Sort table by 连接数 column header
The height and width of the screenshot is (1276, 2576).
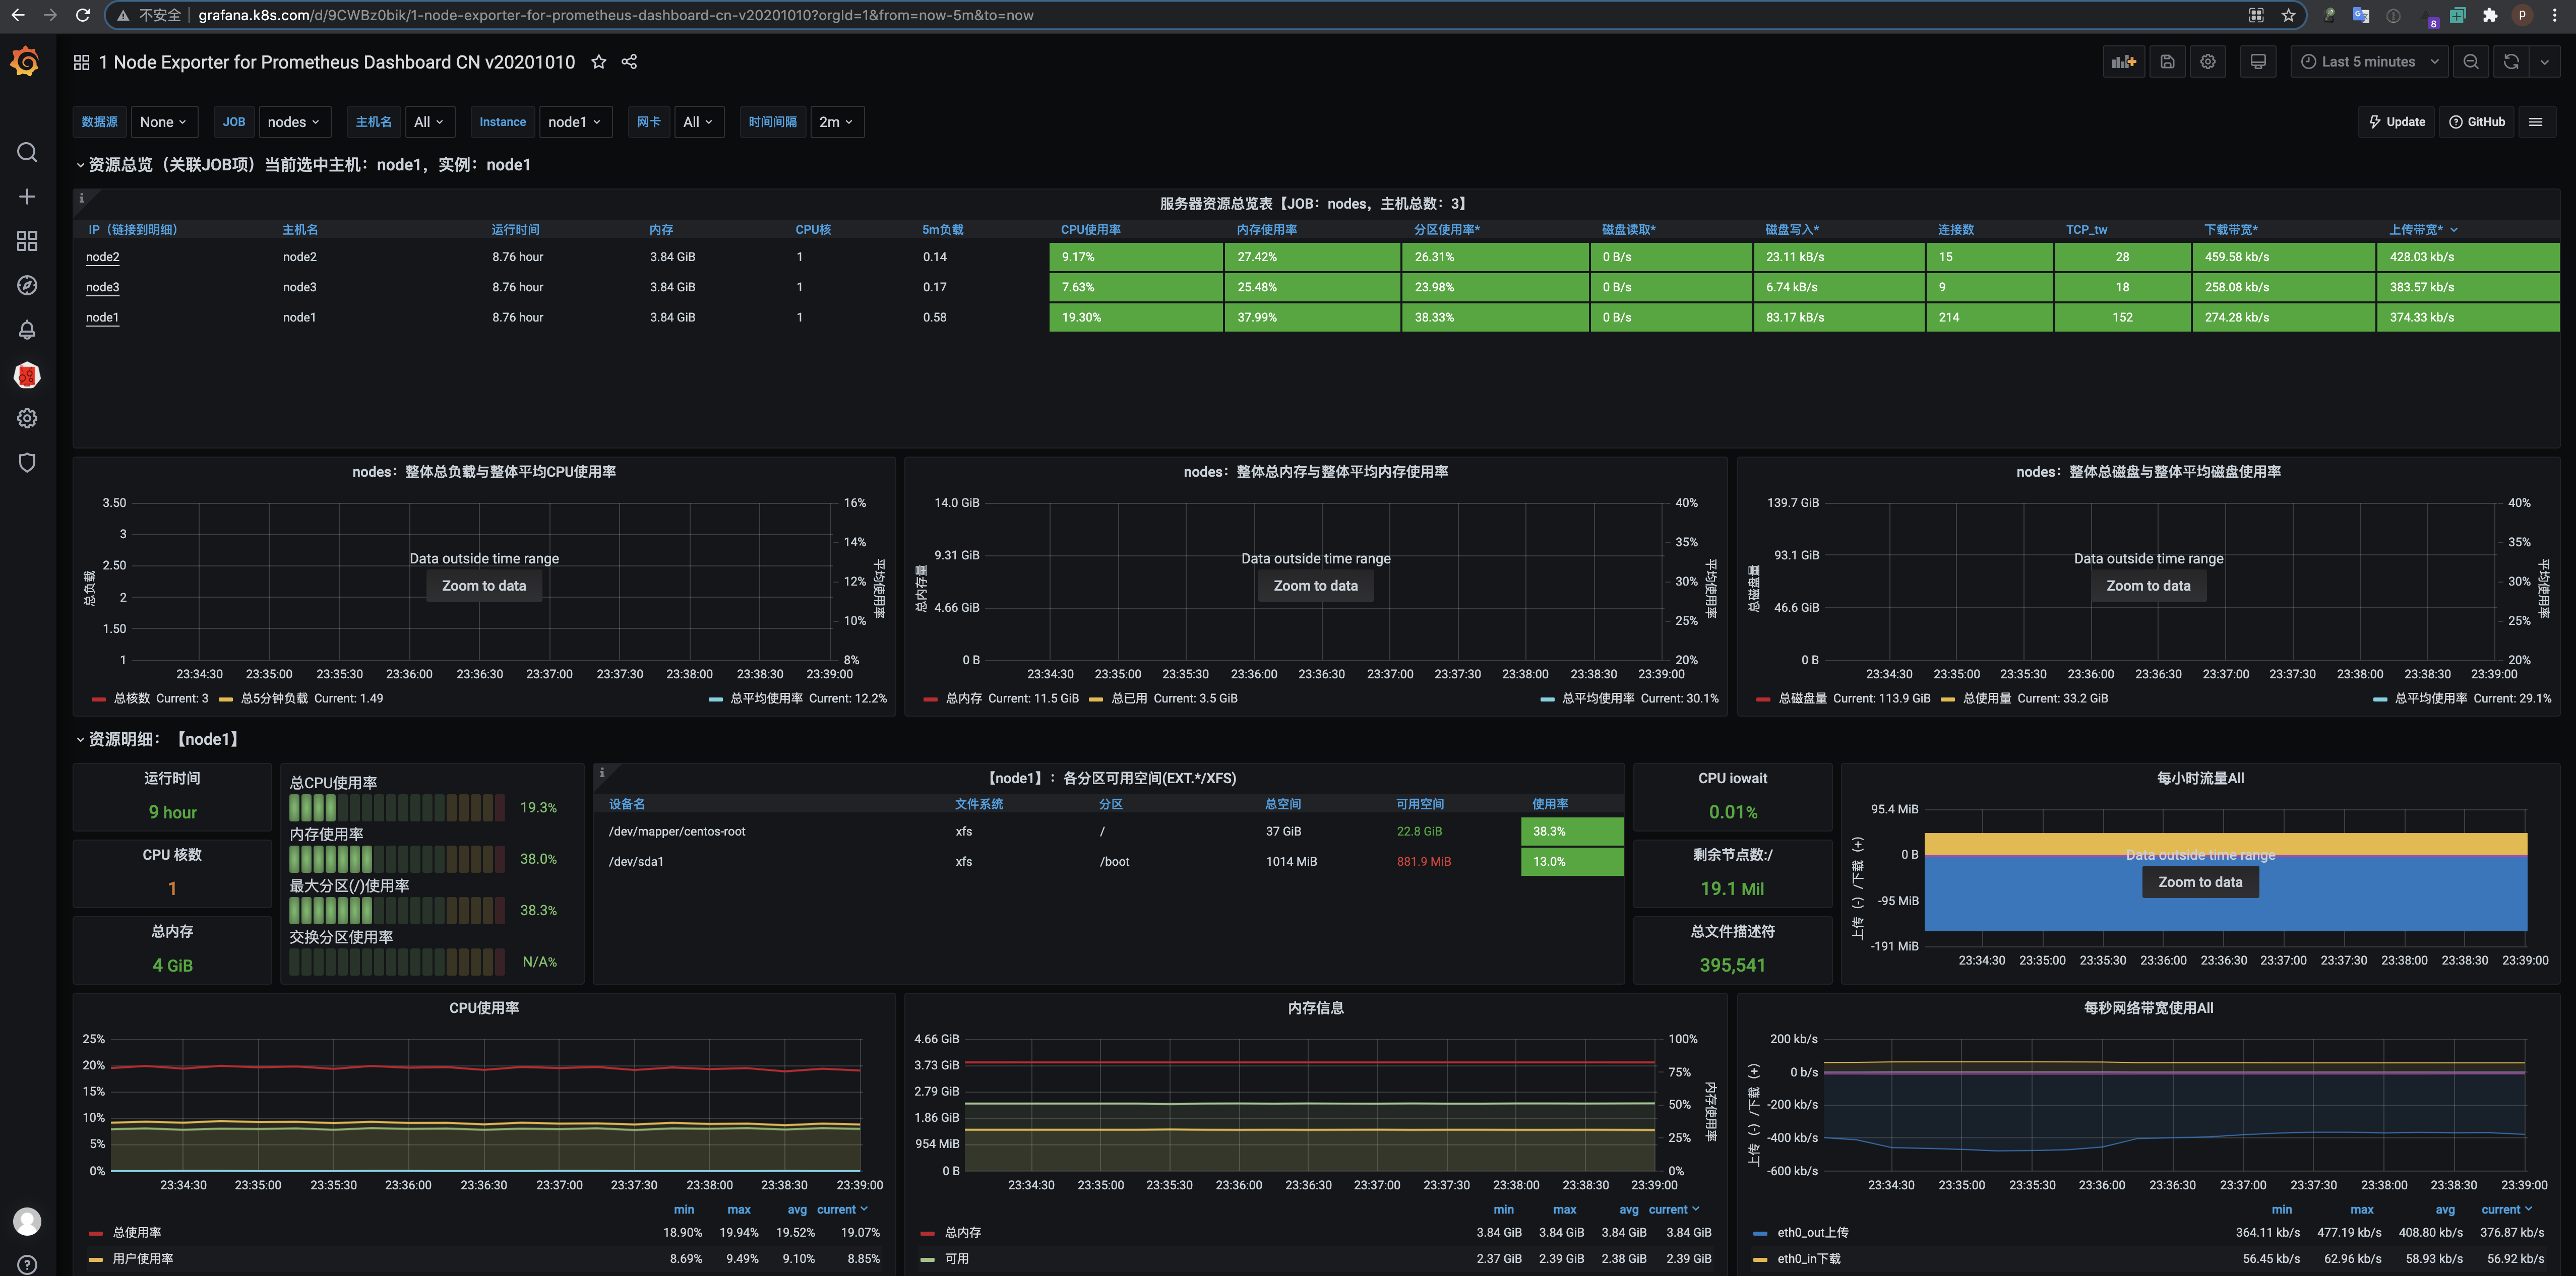(x=1955, y=230)
